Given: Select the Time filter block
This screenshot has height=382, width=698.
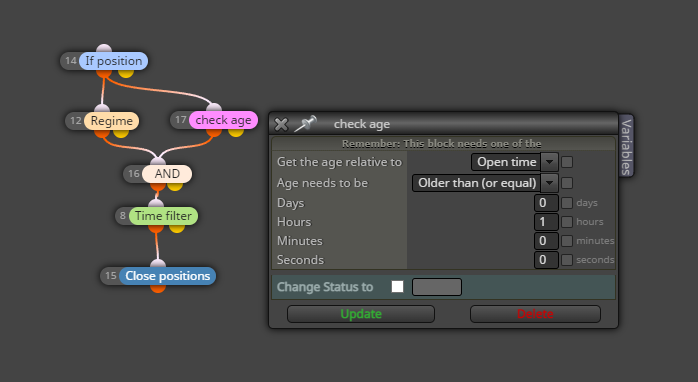Looking at the screenshot, I should pyautogui.click(x=163, y=216).
